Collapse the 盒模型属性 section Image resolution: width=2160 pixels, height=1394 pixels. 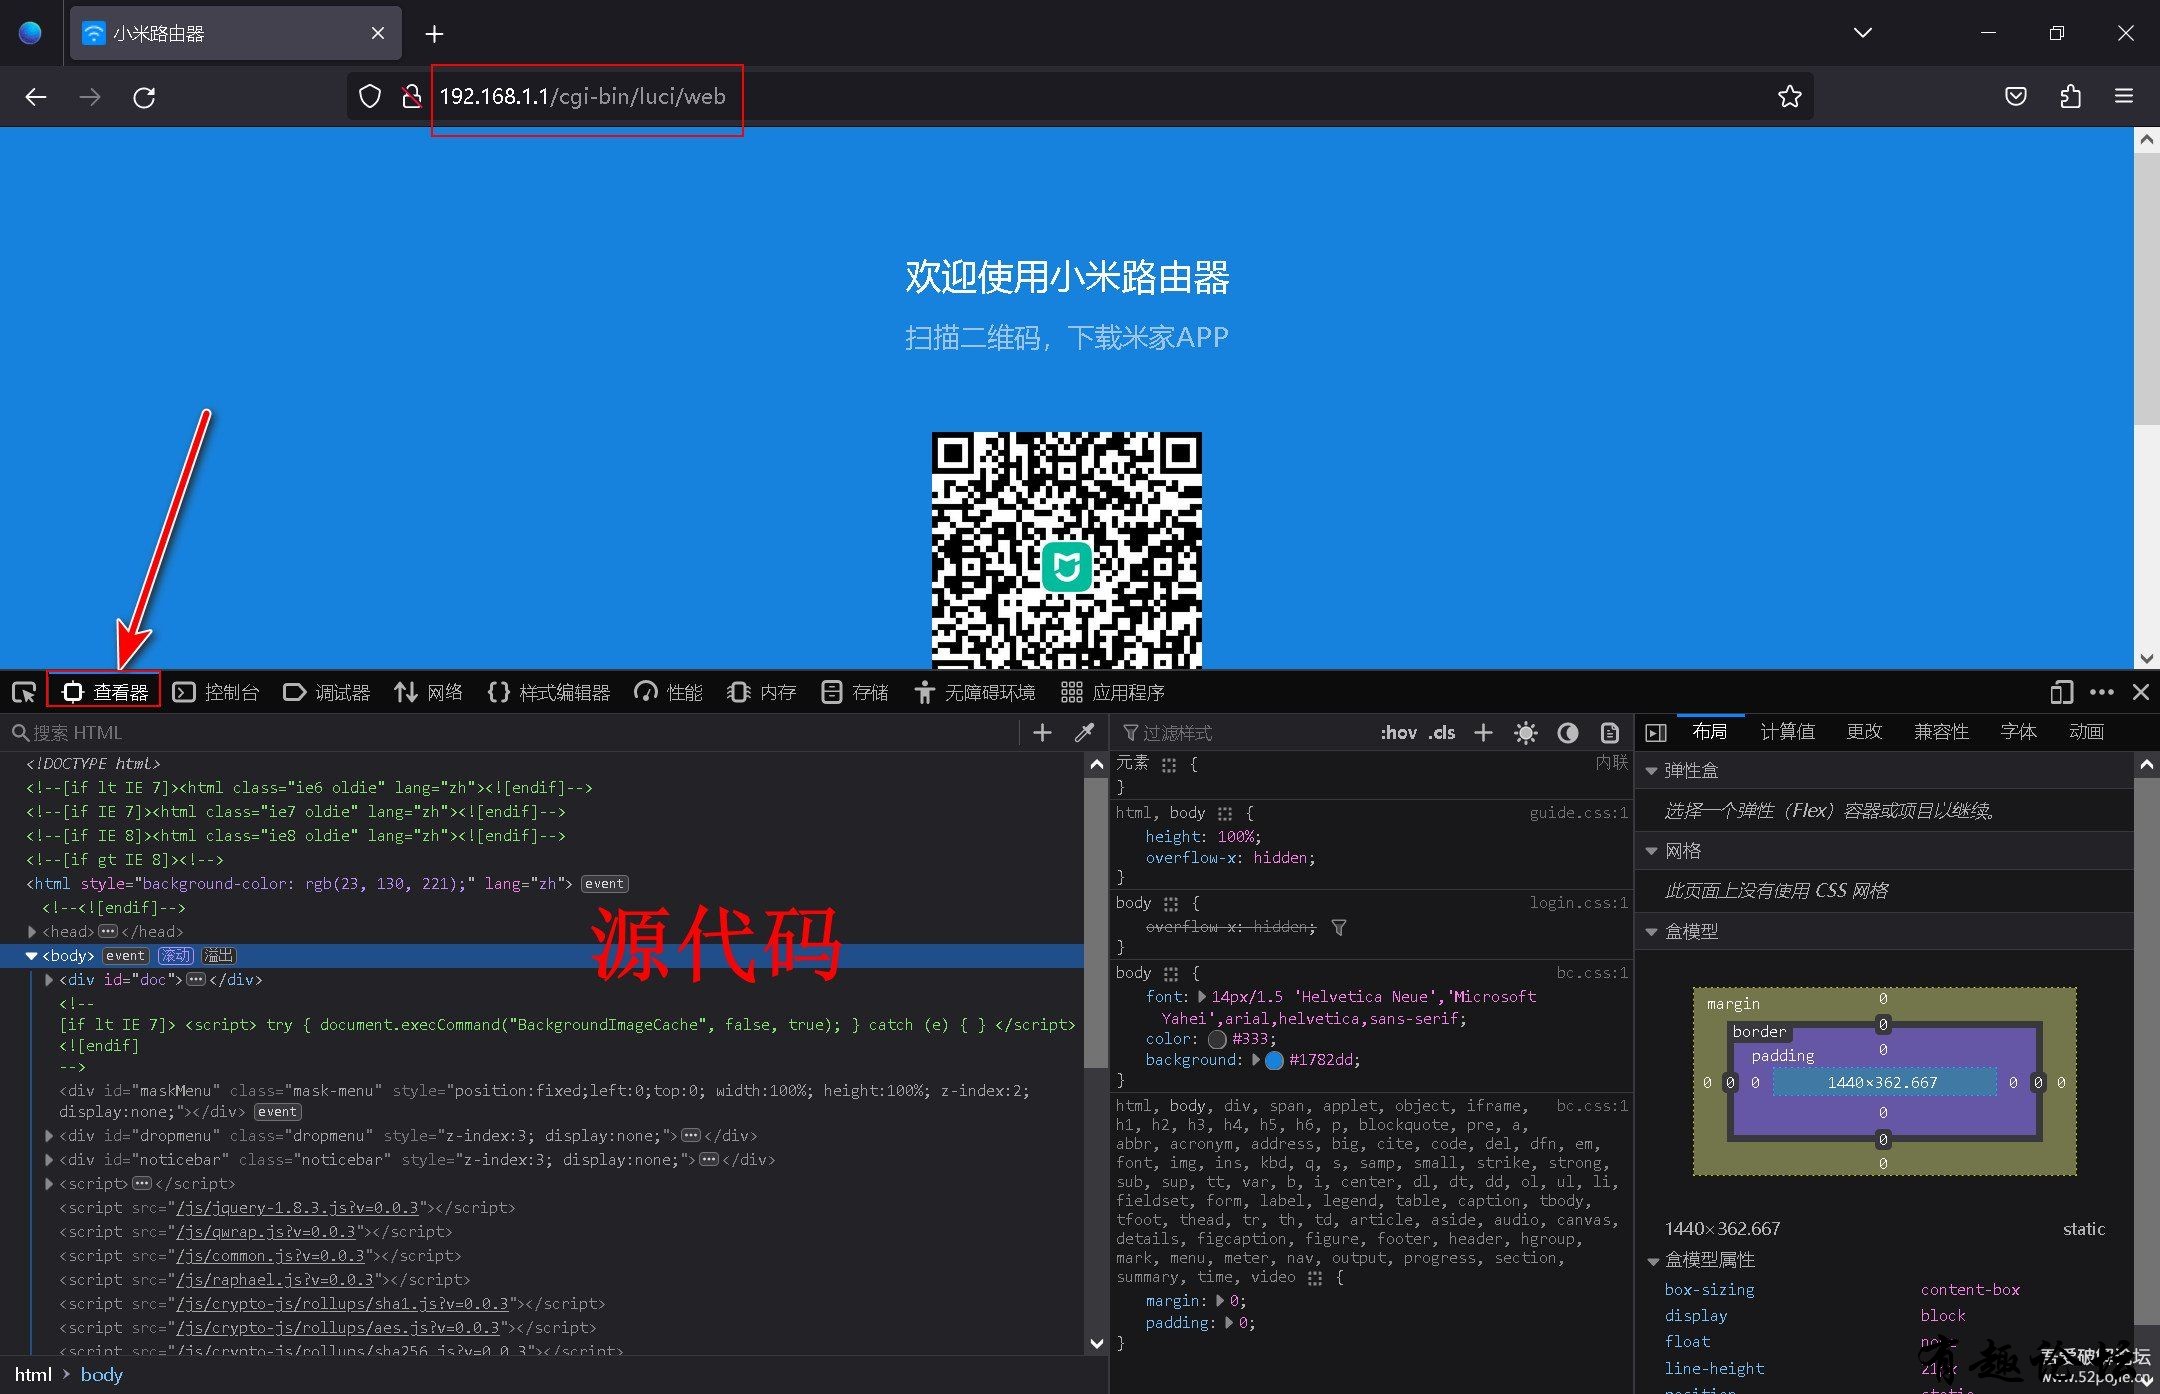click(x=1652, y=1260)
